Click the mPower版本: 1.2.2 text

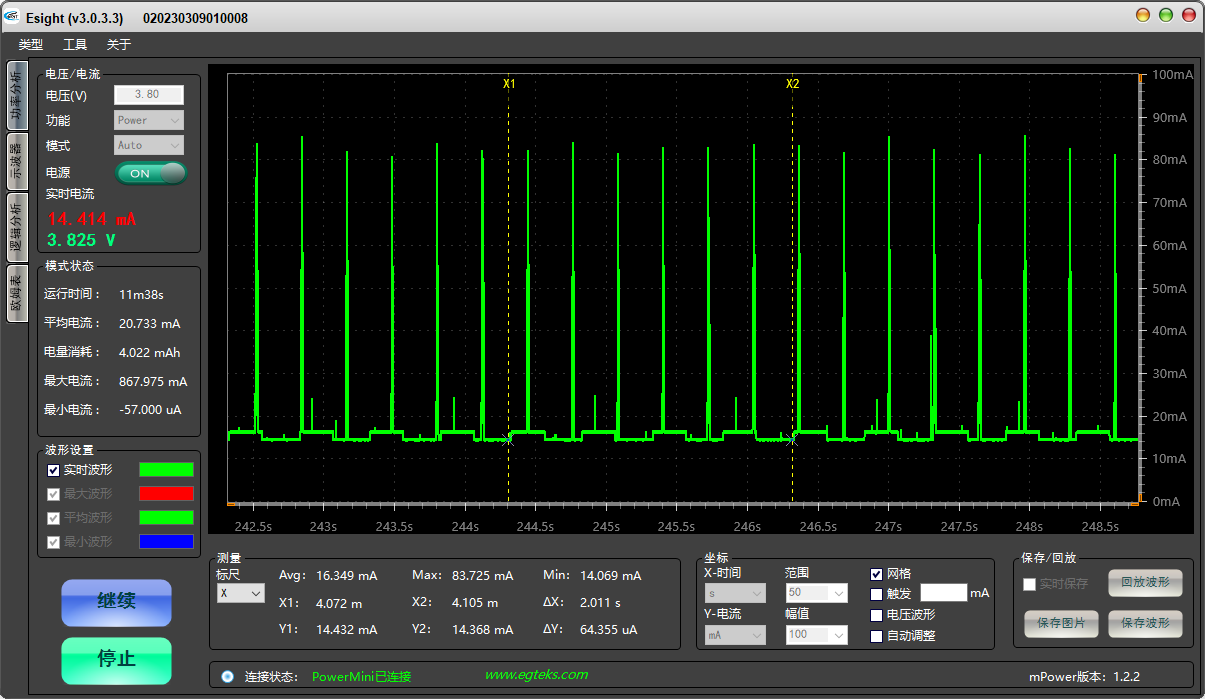(1084, 677)
